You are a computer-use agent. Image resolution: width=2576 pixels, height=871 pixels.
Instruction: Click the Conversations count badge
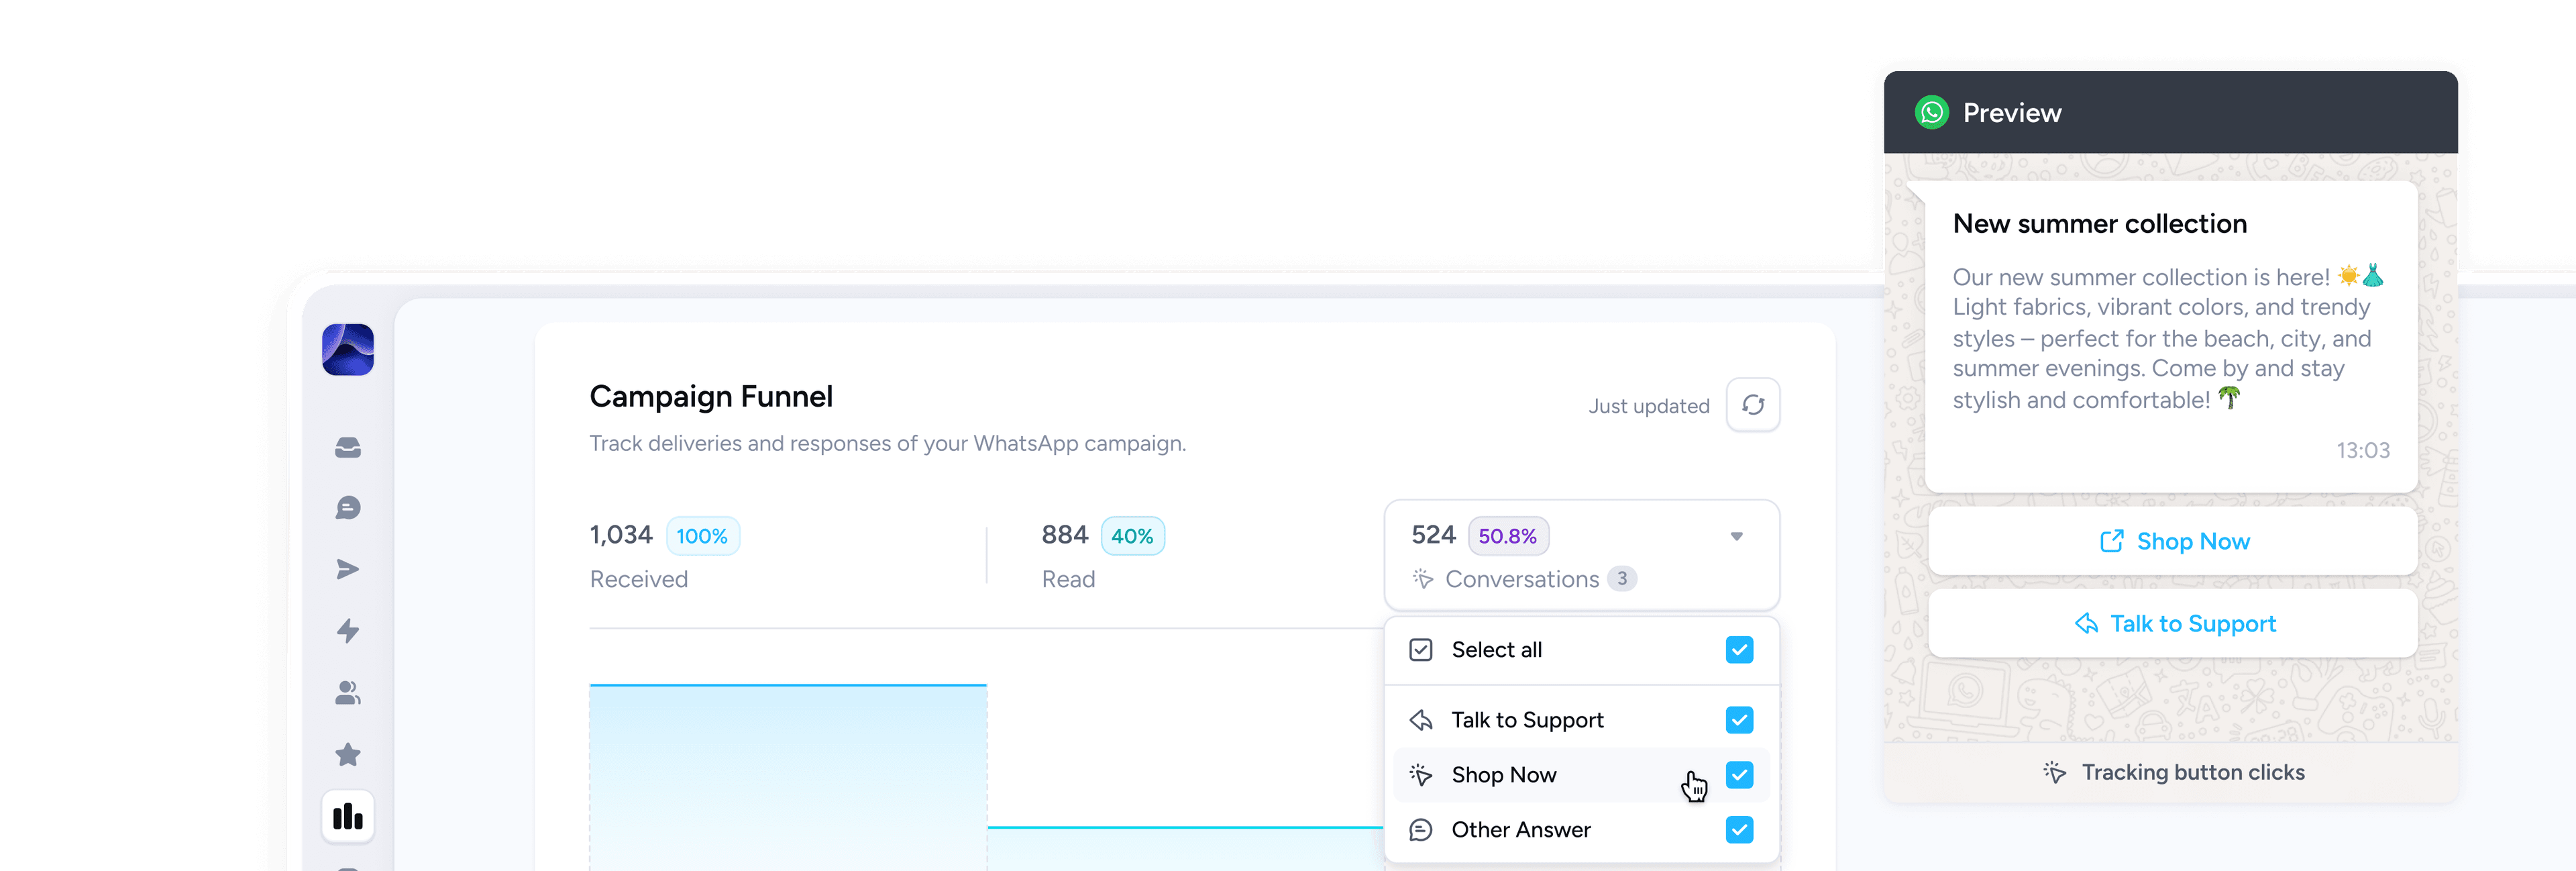click(1622, 579)
